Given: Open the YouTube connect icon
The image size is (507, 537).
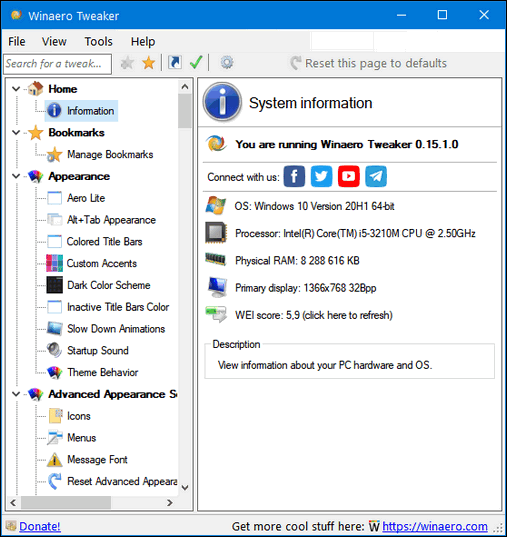Looking at the screenshot, I should pyautogui.click(x=349, y=176).
